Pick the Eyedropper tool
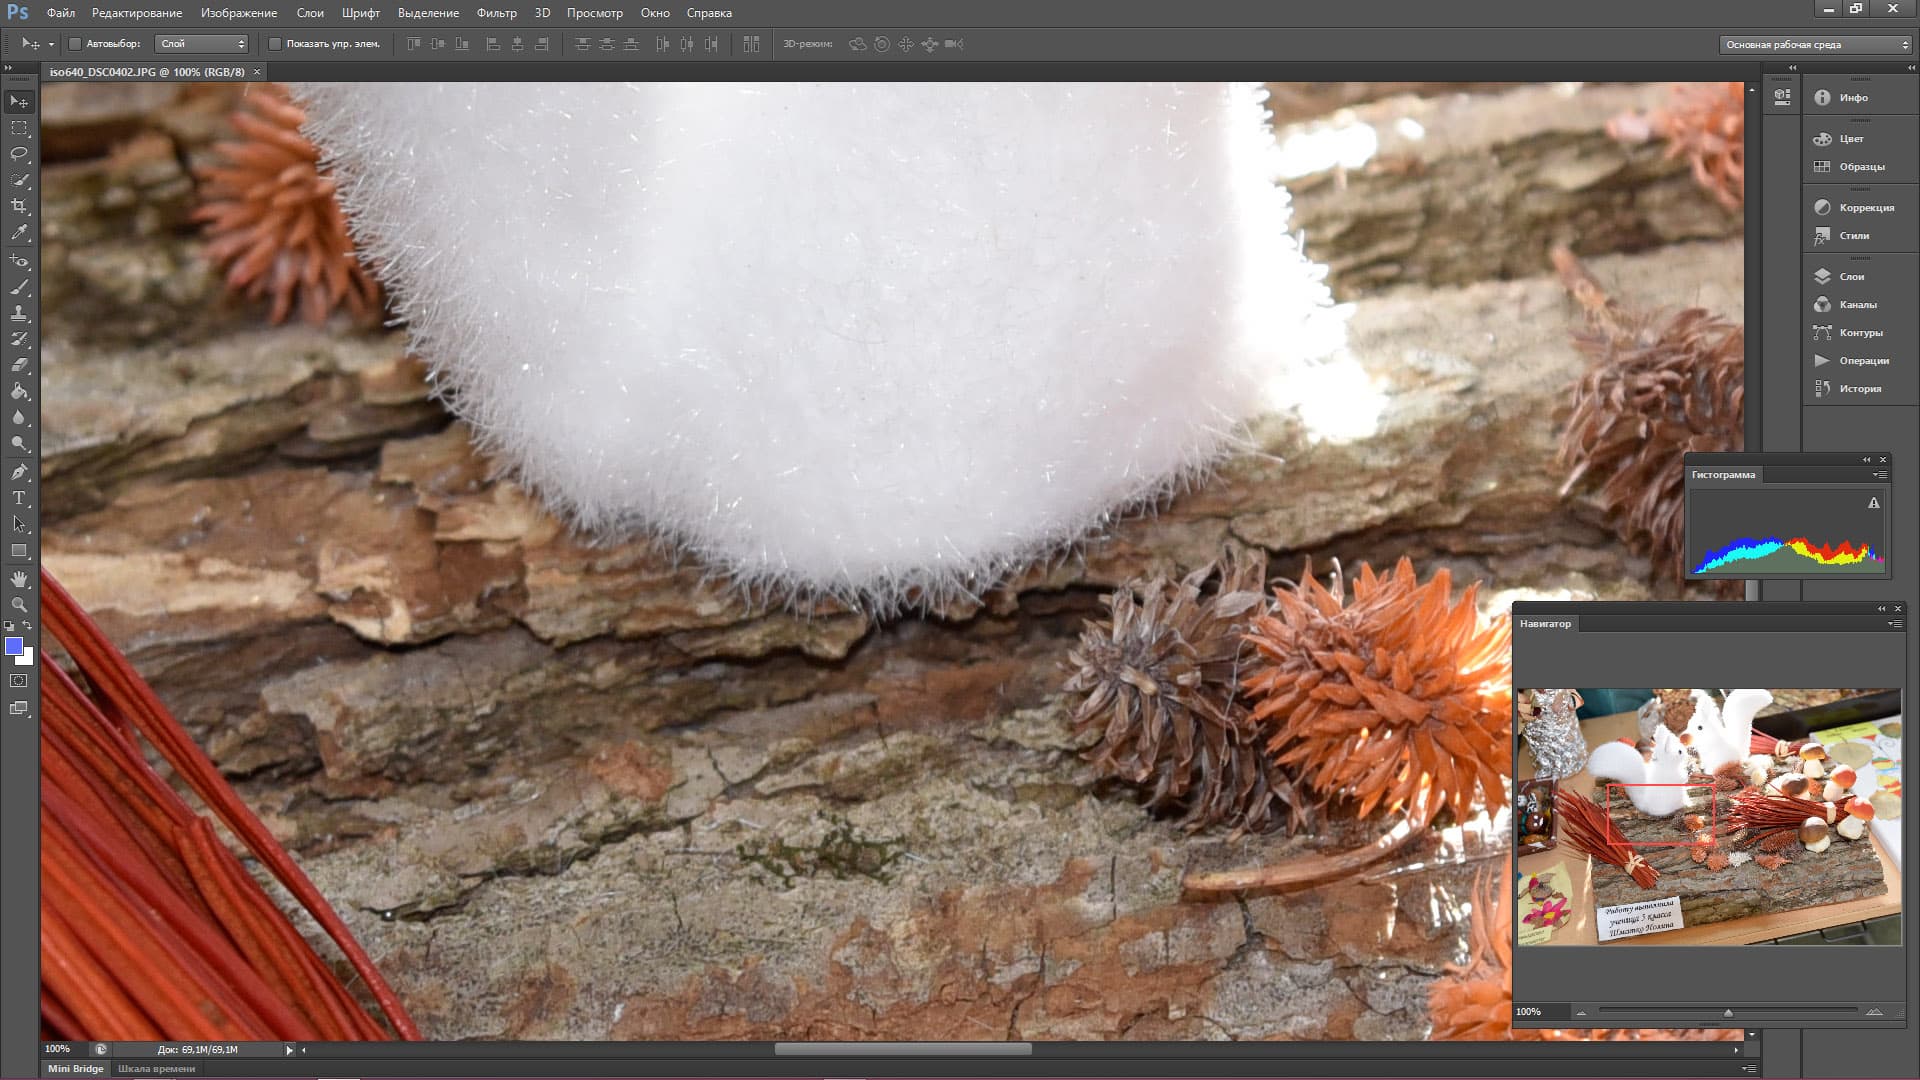Screen dimensions: 1920x1080 click(19, 233)
